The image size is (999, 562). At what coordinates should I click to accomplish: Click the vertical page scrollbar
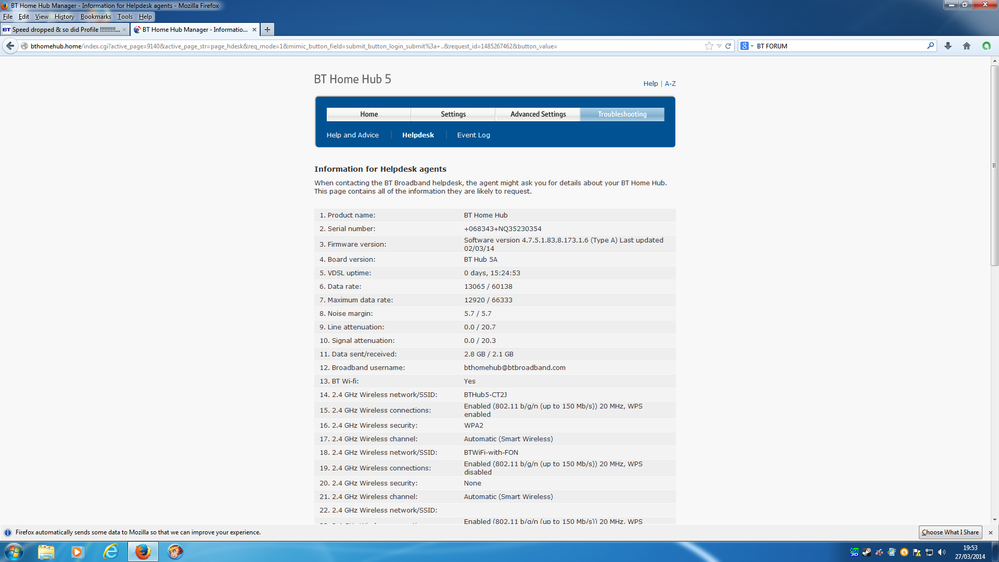(x=995, y=290)
